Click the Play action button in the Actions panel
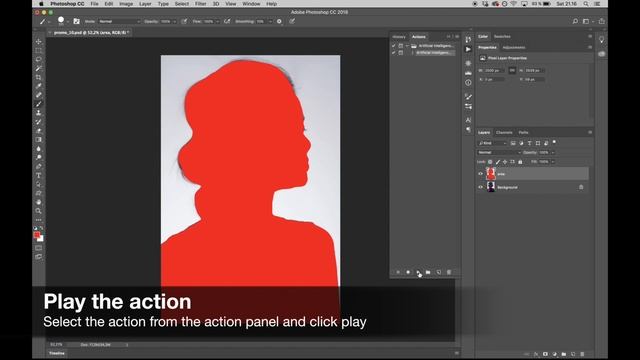Viewport: 640px width, 360px height. coord(418,272)
